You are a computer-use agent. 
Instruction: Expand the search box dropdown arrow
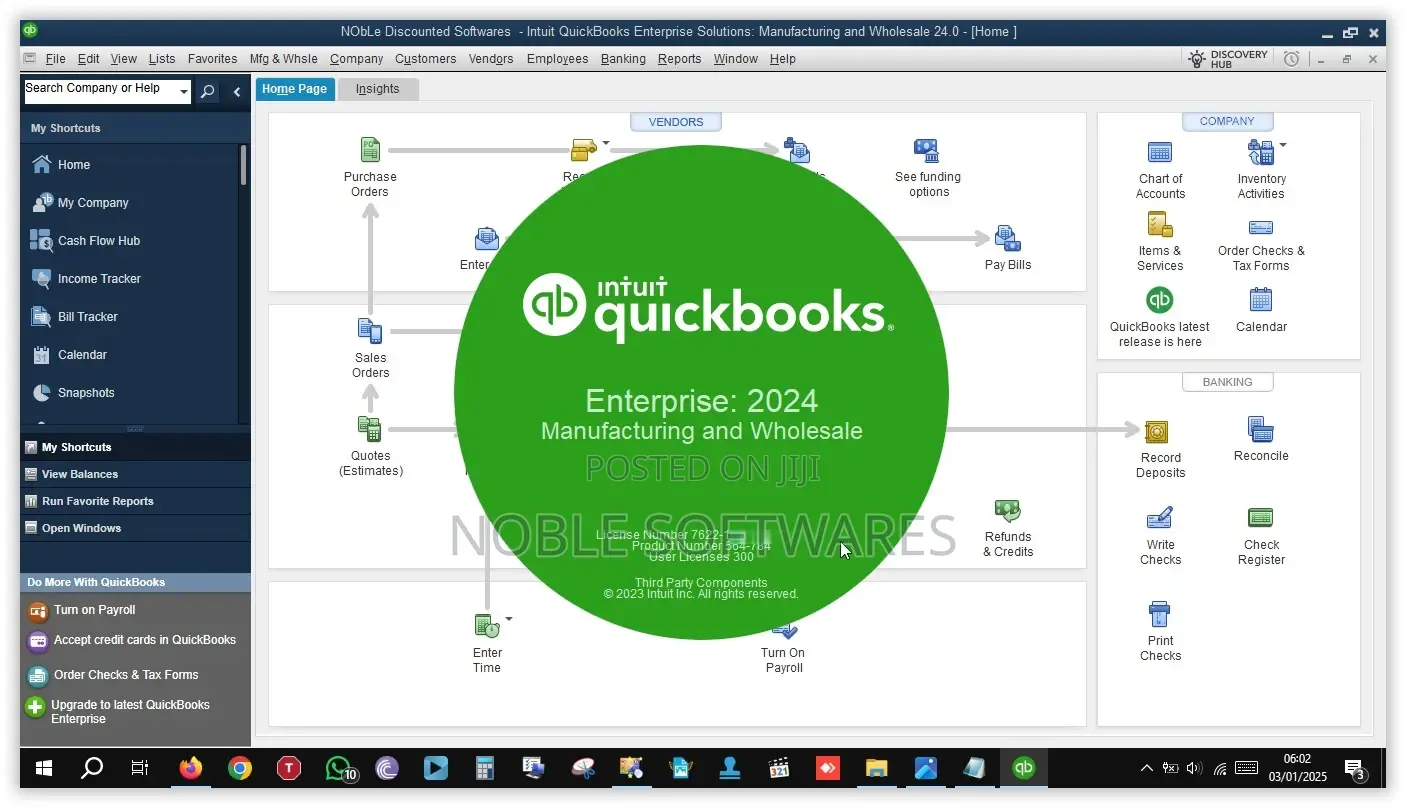(x=184, y=92)
